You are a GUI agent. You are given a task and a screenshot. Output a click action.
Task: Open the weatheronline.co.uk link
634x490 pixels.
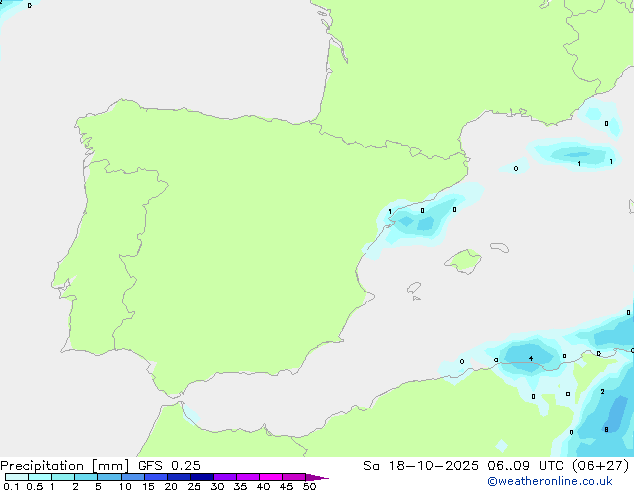pyautogui.click(x=550, y=481)
